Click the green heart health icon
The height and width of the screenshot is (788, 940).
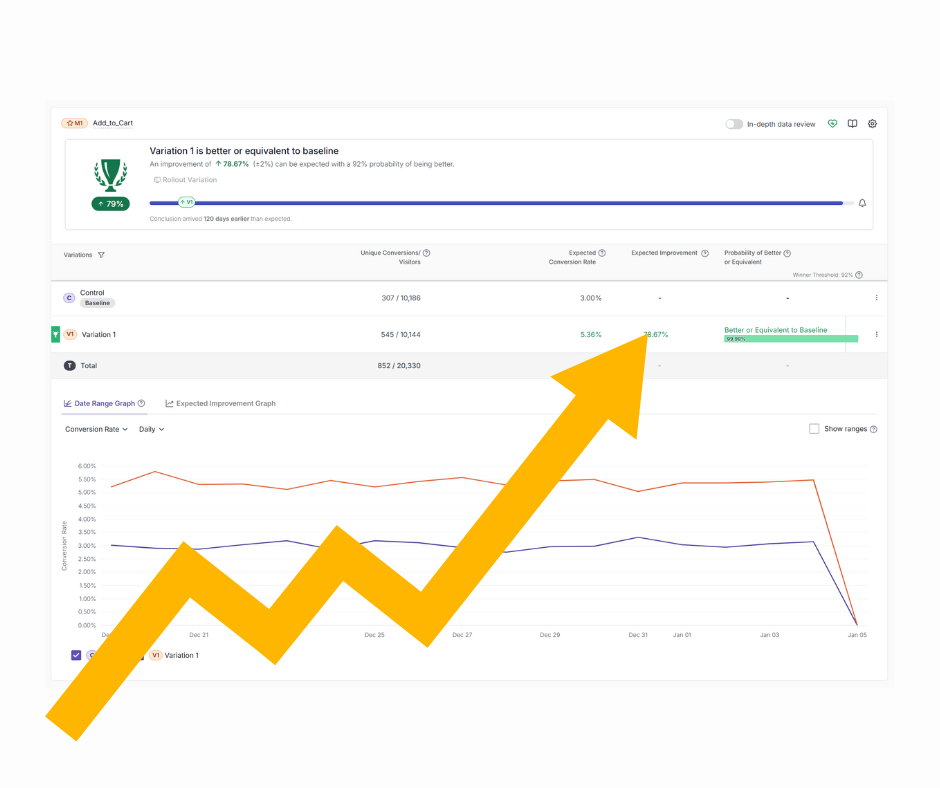pyautogui.click(x=832, y=124)
